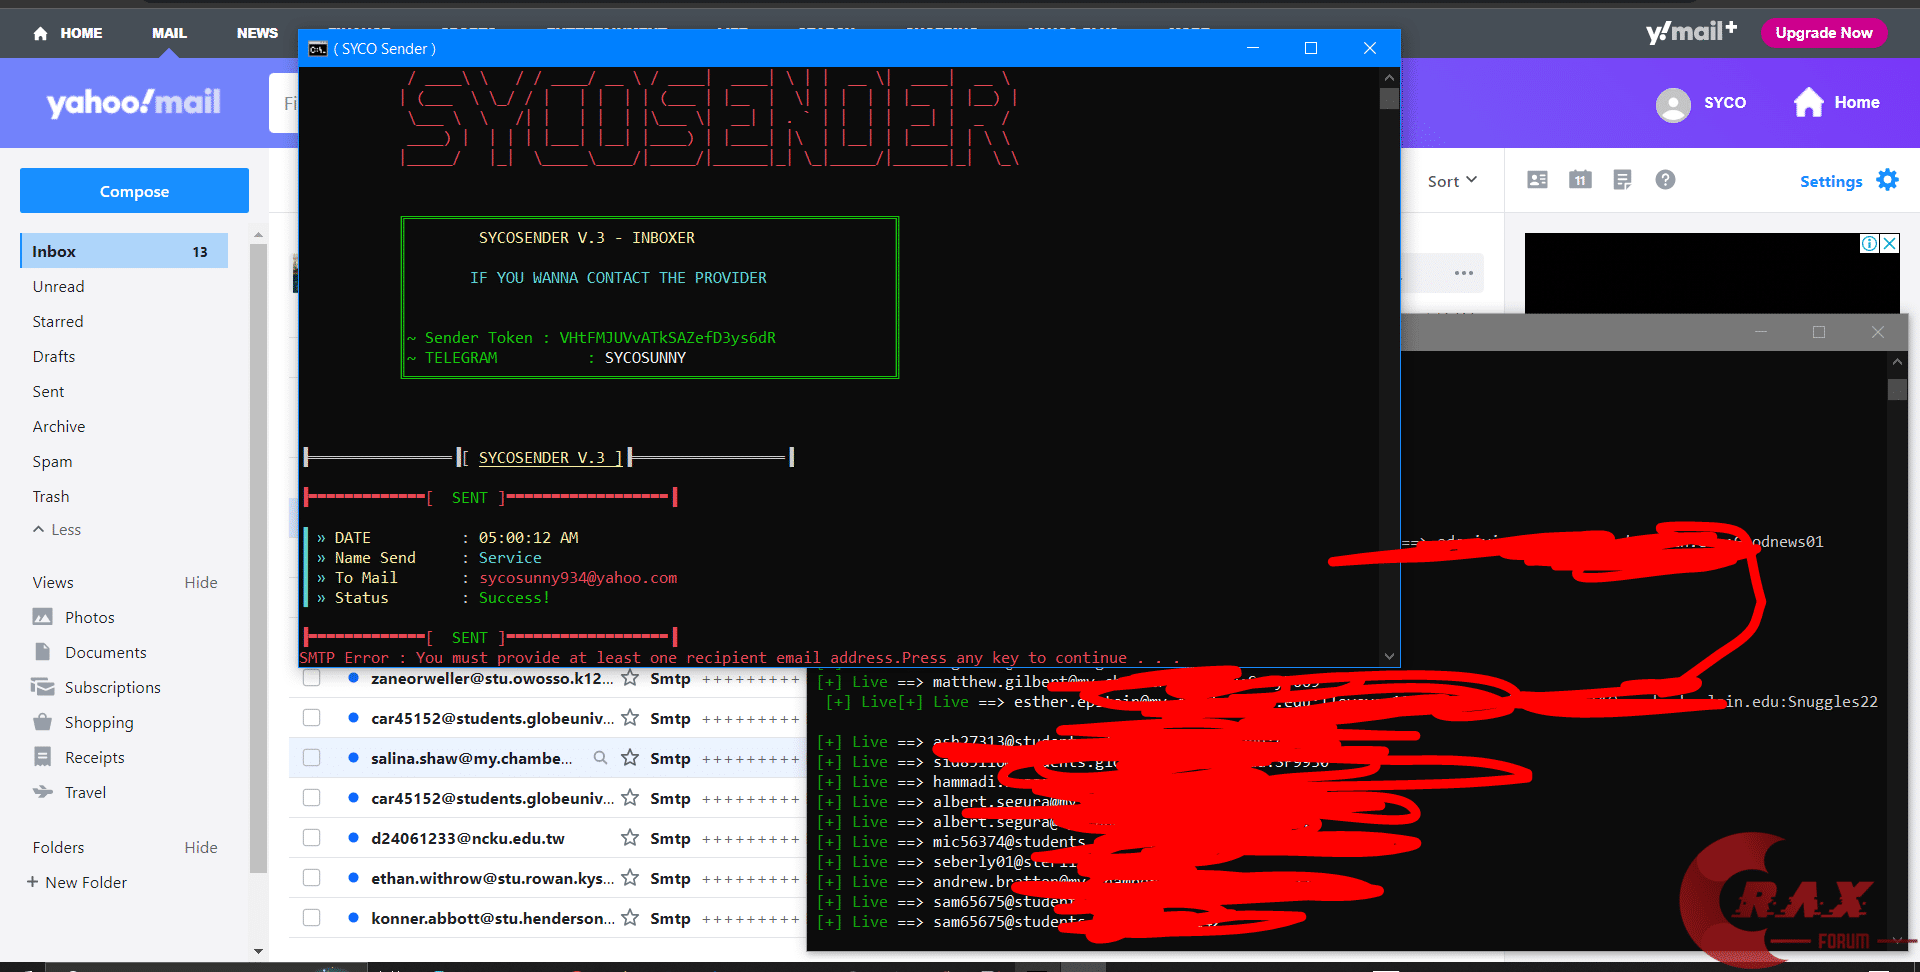This screenshot has width=1920, height=972.
Task: Open the Unread folder
Action: click(x=58, y=286)
